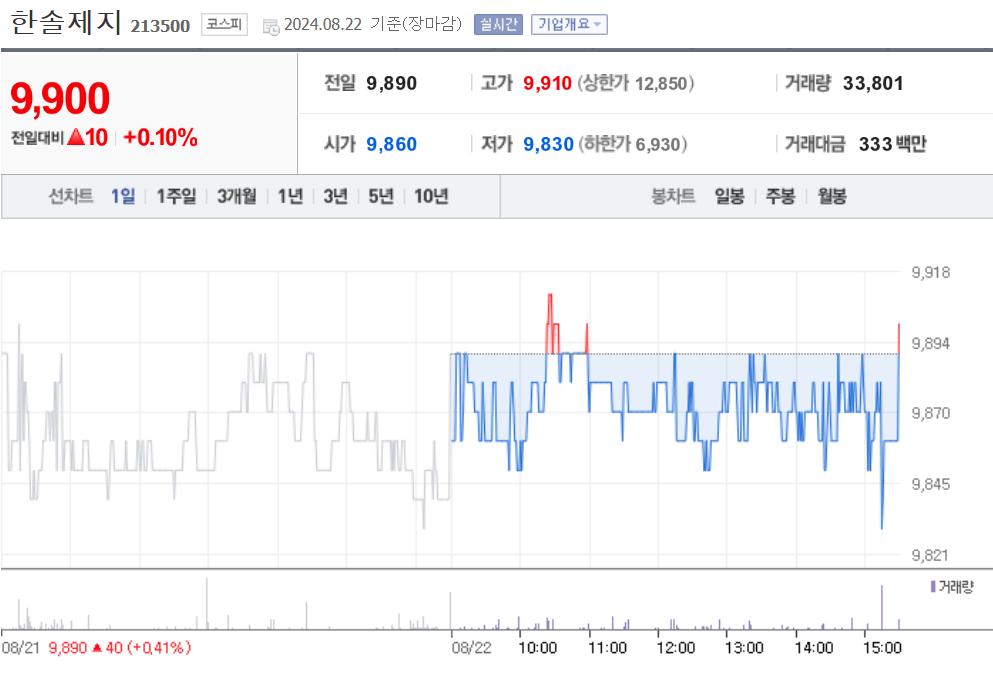Viewport: 993px width, 686px height.
Task: Click the 전일 value 9,890
Action: (x=391, y=84)
